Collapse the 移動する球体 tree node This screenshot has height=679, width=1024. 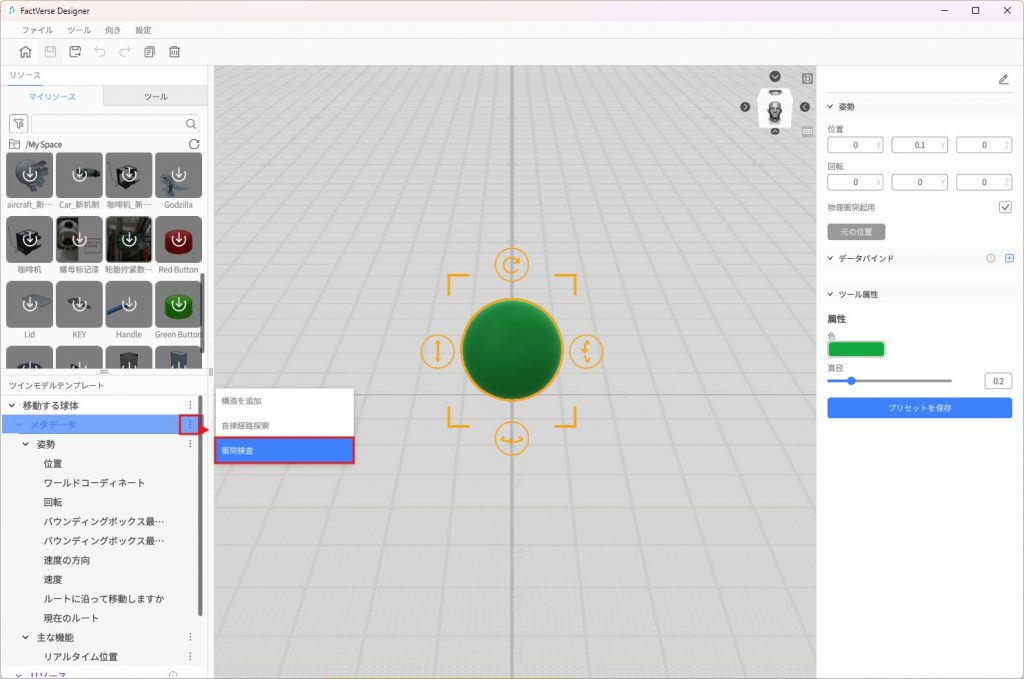12,405
